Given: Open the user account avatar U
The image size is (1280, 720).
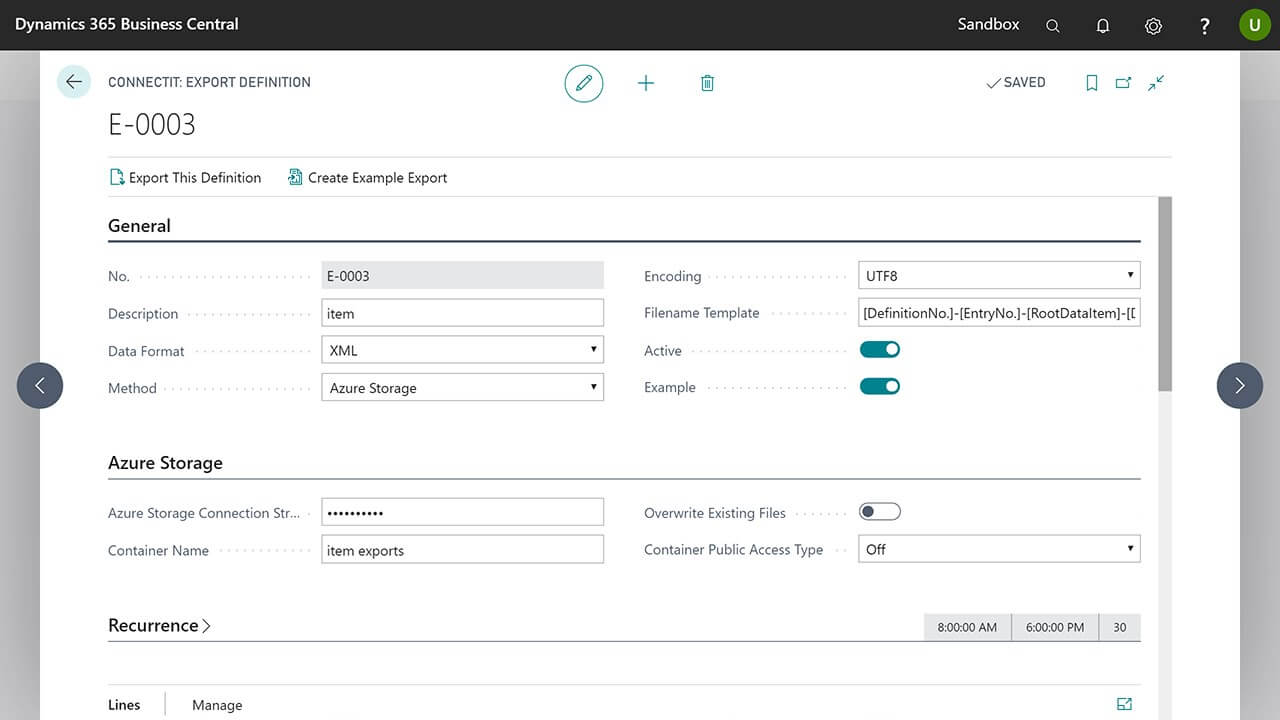Looking at the screenshot, I should (1255, 25).
